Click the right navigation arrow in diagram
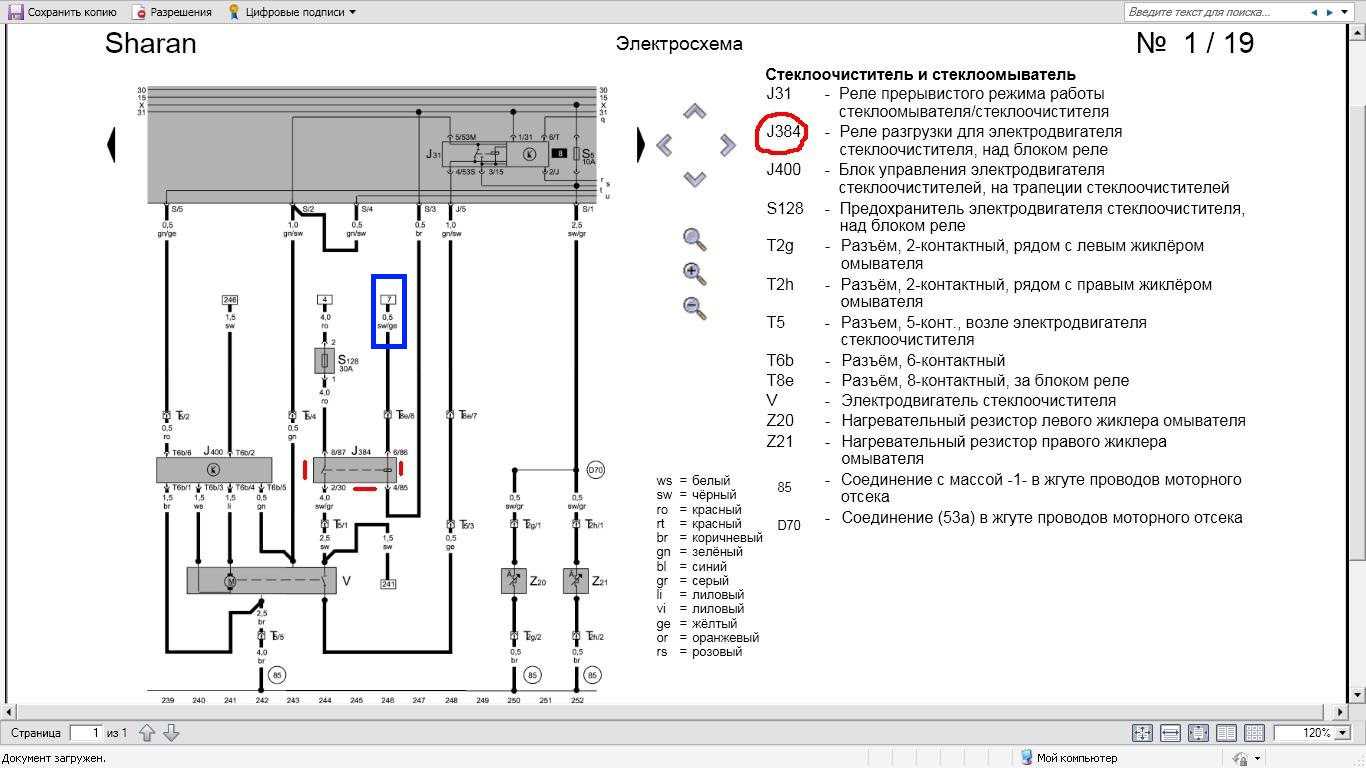The height and width of the screenshot is (768, 1366). pos(727,145)
